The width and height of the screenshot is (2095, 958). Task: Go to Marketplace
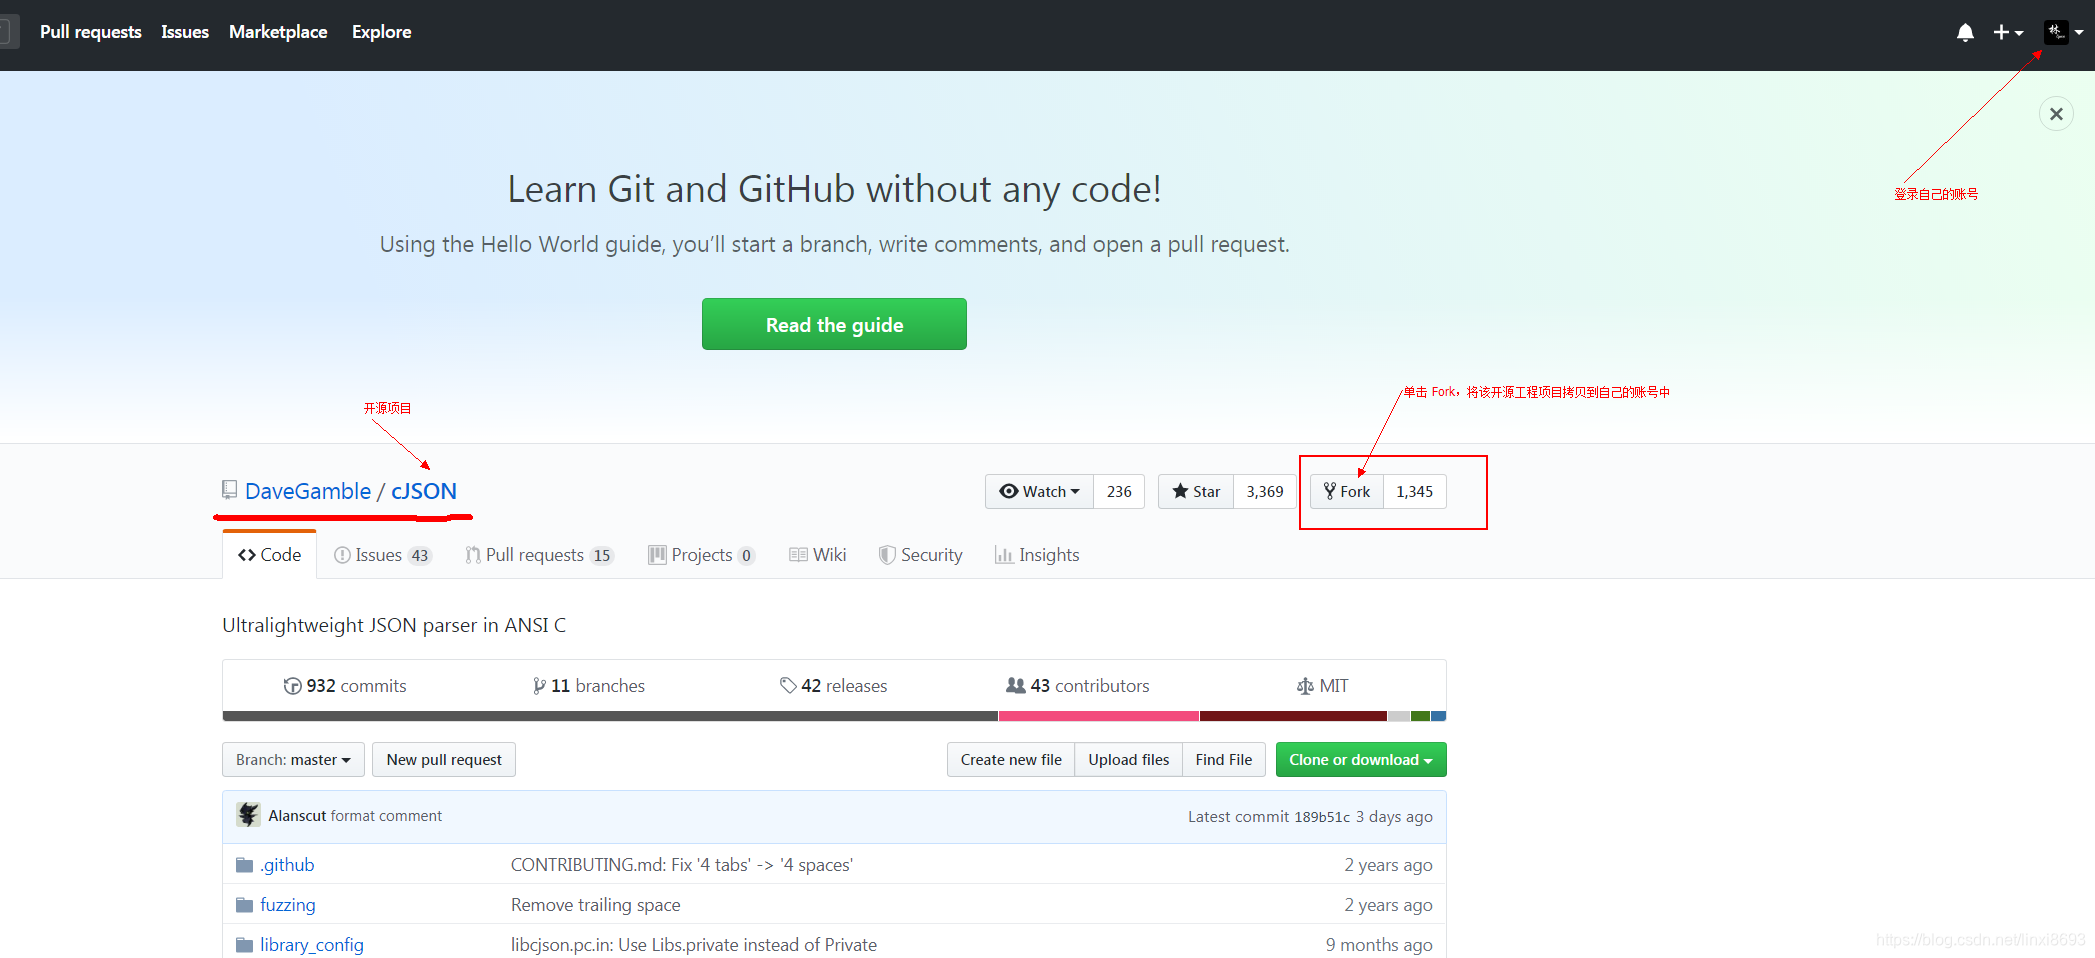(x=278, y=32)
